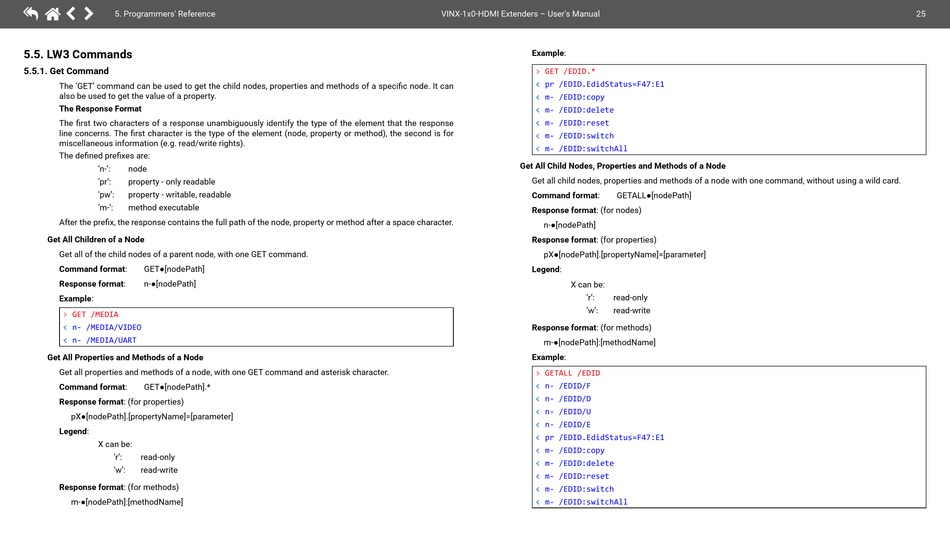Click 'pr /EDID.EdidStatus=F47:E1' in the first example
This screenshot has width=950, height=533.
600,84
